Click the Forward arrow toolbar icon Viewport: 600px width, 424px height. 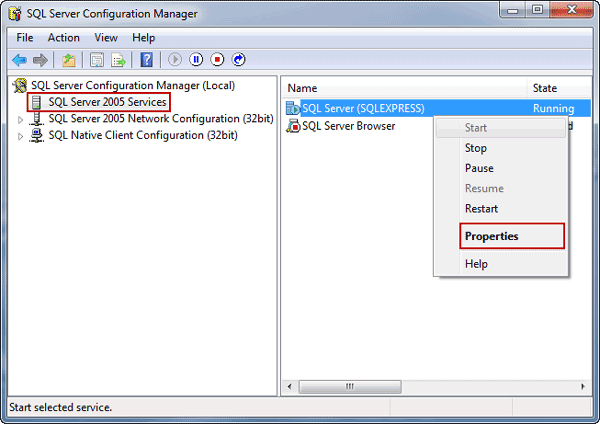click(x=40, y=60)
